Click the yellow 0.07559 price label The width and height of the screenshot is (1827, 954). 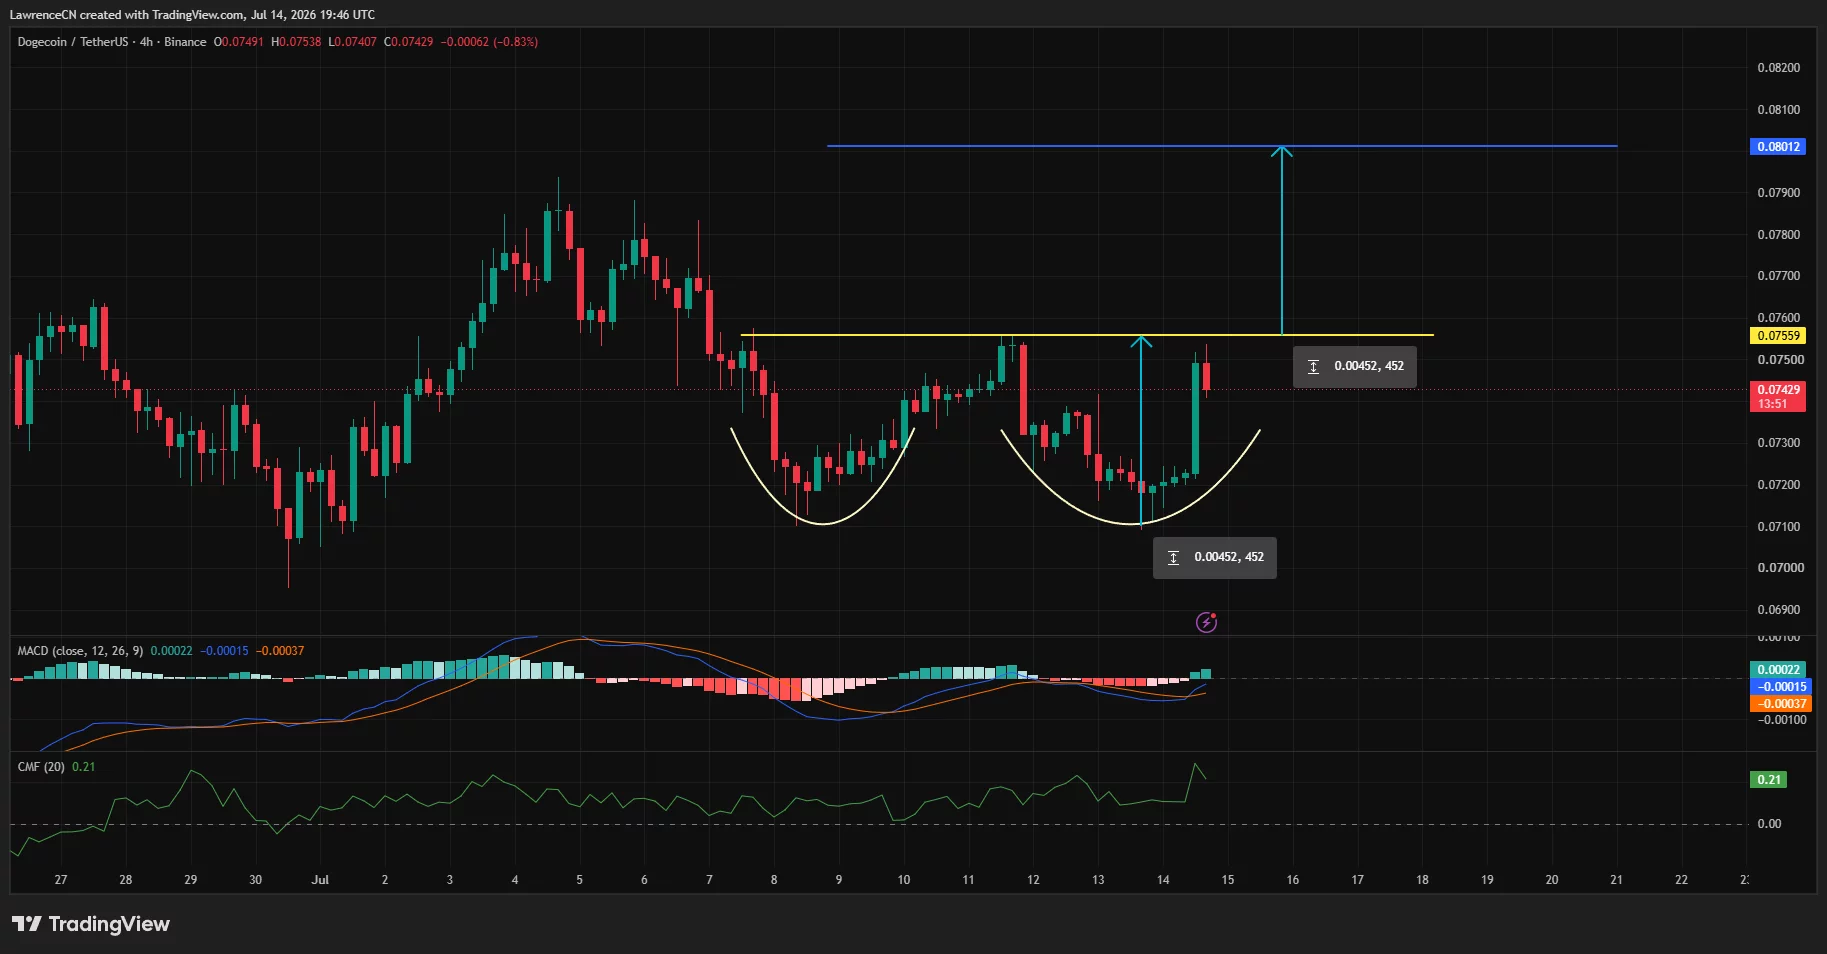coord(1778,336)
